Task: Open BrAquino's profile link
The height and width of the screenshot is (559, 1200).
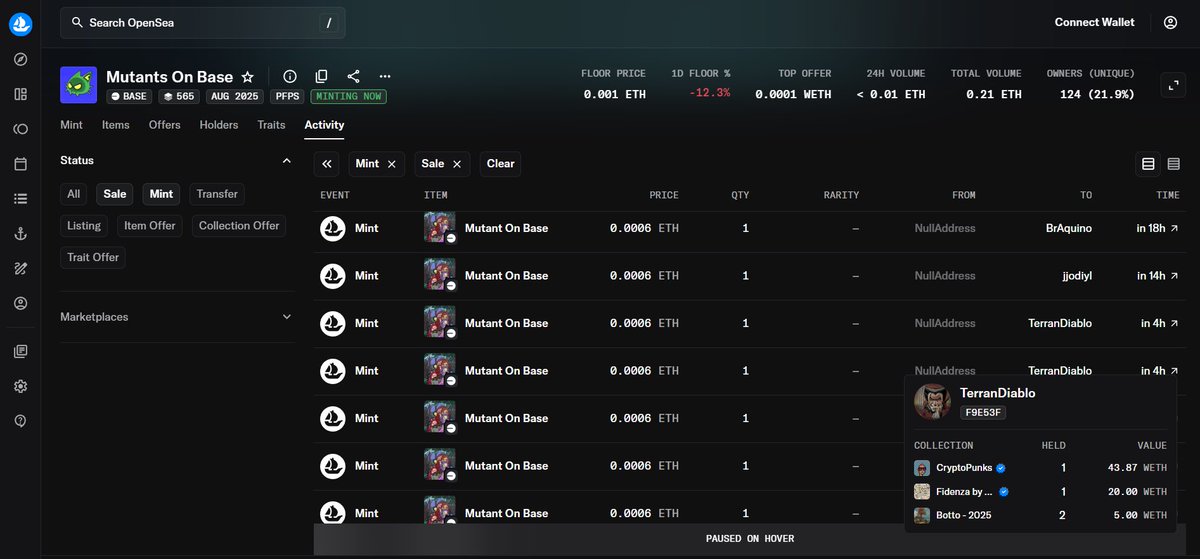Action: tap(1068, 228)
